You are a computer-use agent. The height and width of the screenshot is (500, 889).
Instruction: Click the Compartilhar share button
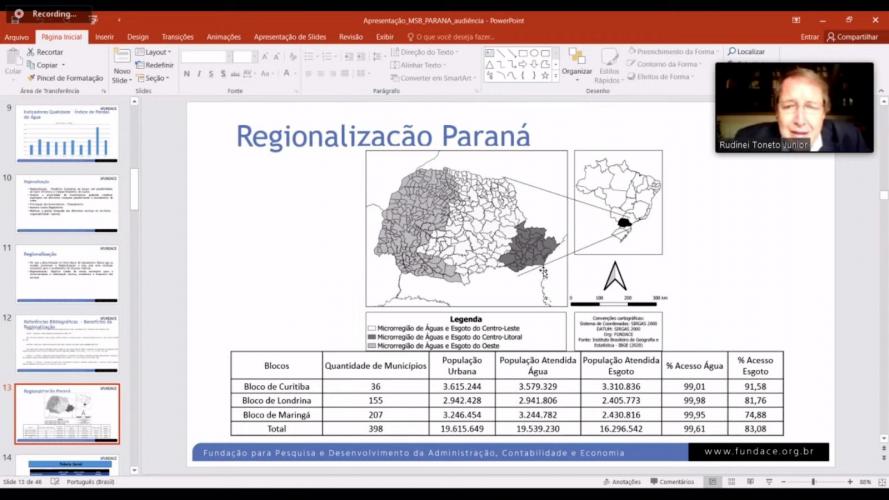tap(852, 37)
